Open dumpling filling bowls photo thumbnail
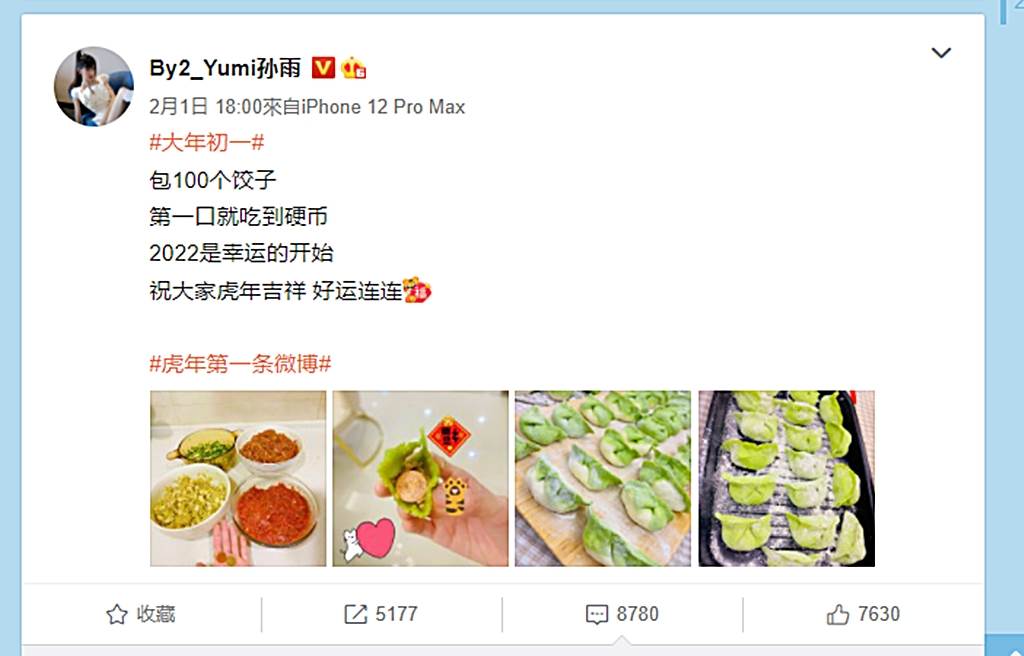 (238, 478)
